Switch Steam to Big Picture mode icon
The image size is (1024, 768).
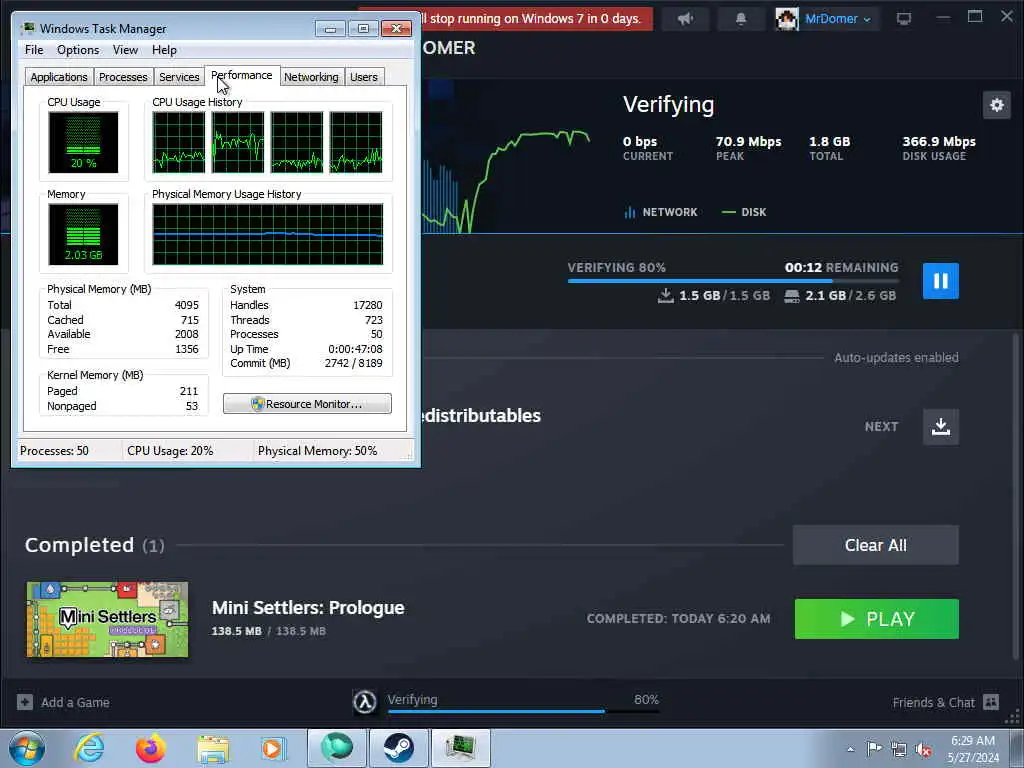904,18
